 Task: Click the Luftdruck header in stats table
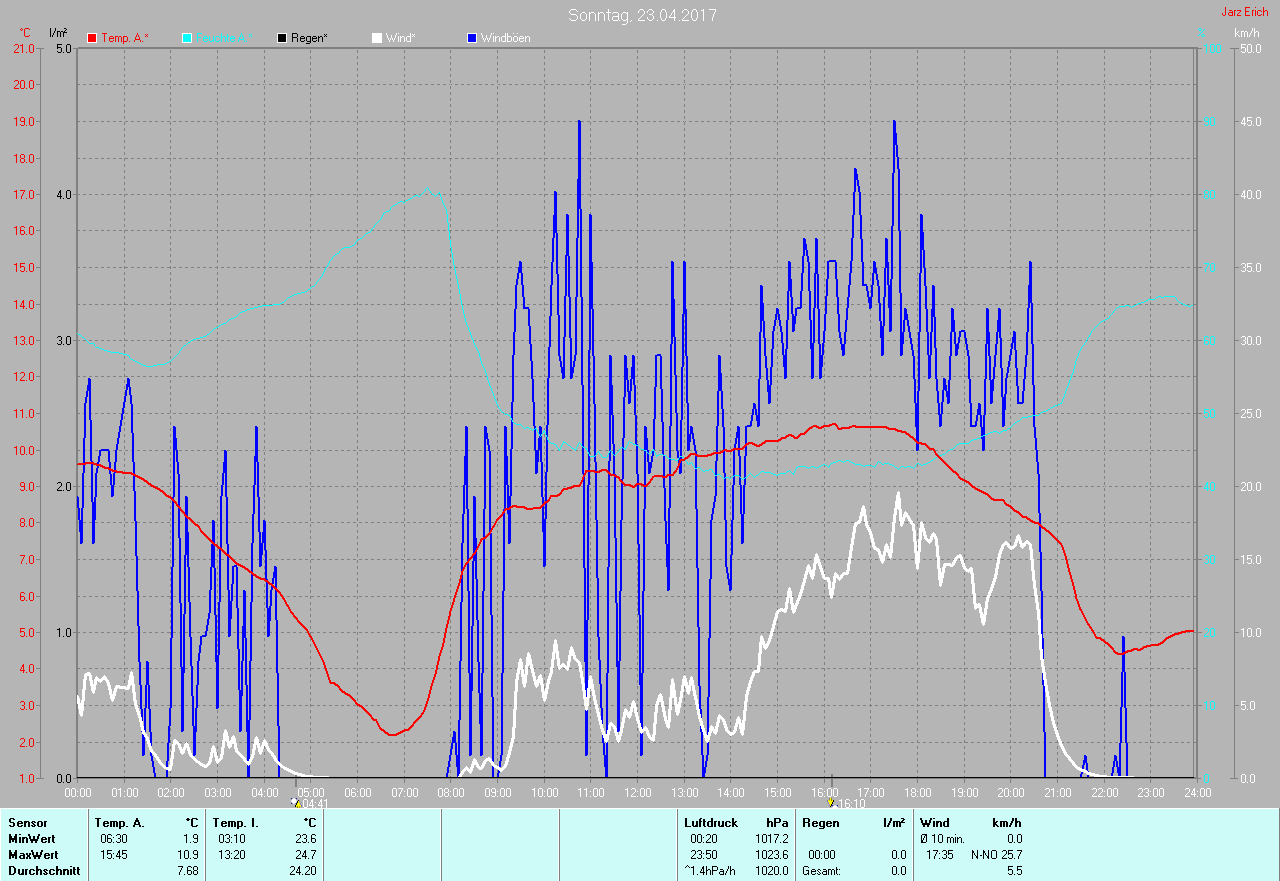pyautogui.click(x=710, y=823)
